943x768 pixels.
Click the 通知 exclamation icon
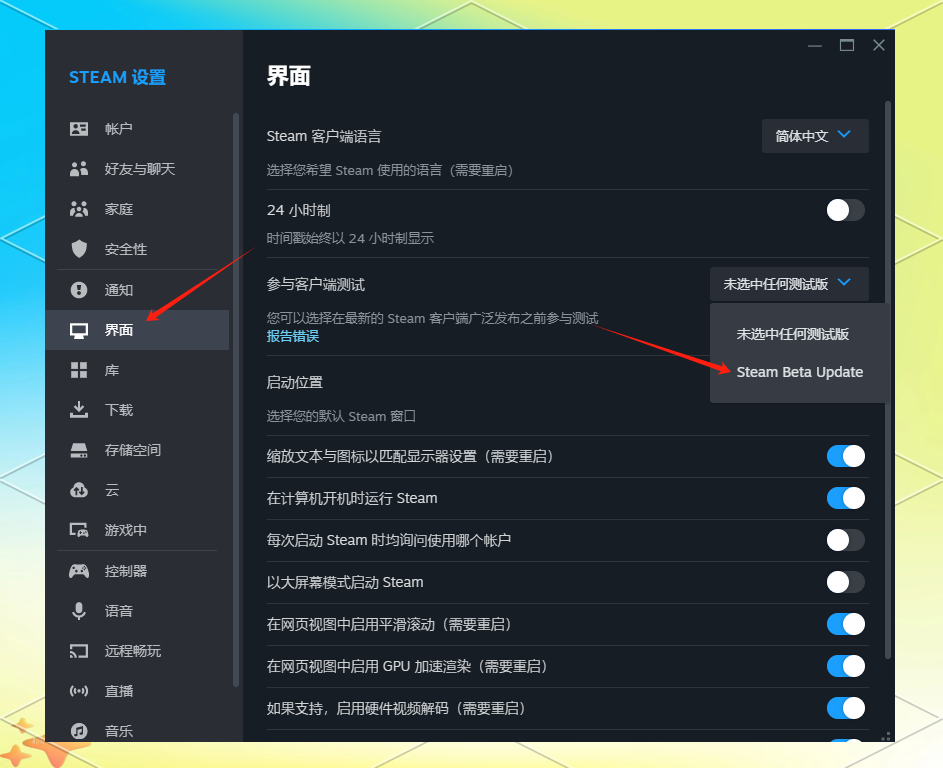[79, 290]
